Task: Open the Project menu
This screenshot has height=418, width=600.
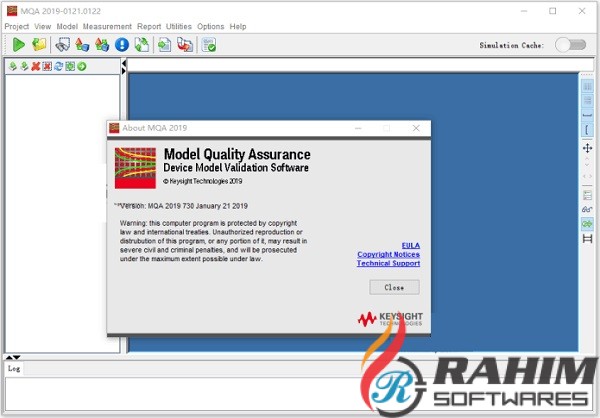Action: (x=16, y=26)
